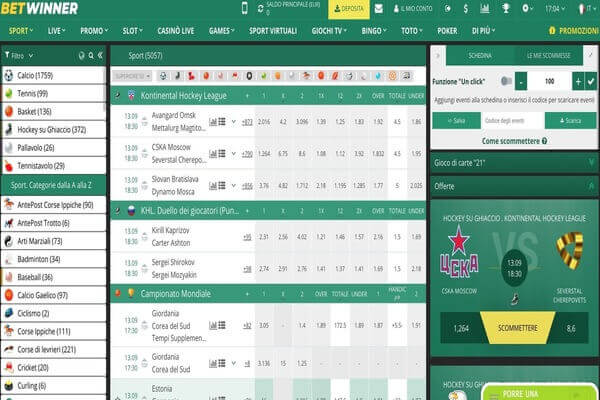Open settings gear icon in header
Viewport: 600px width, 400px height.
527,8
